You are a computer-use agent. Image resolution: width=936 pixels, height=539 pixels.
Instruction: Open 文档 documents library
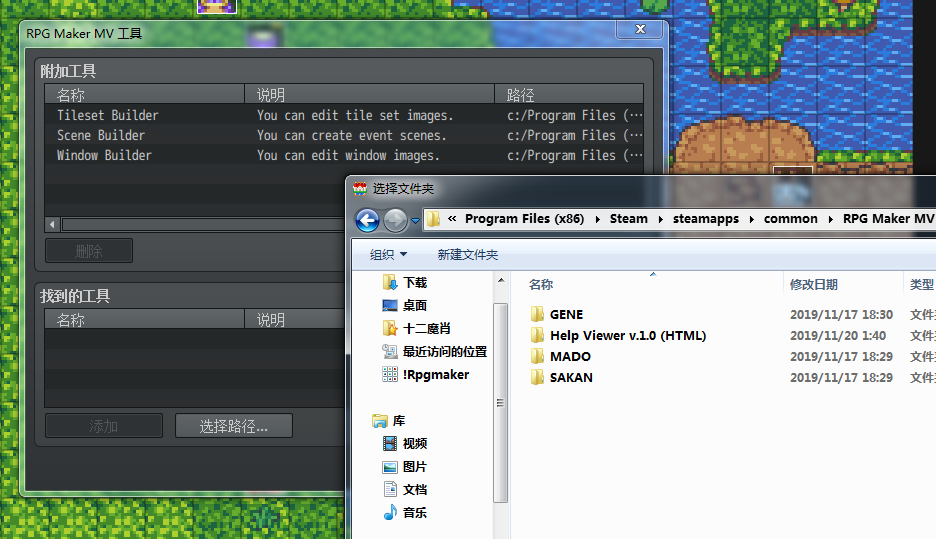[x=415, y=489]
